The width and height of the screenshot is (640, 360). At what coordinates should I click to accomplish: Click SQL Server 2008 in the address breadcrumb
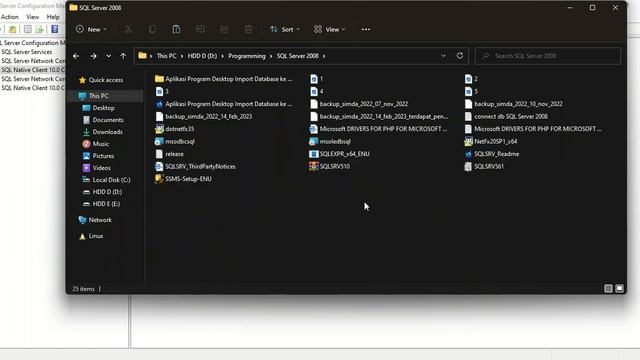tap(298, 56)
